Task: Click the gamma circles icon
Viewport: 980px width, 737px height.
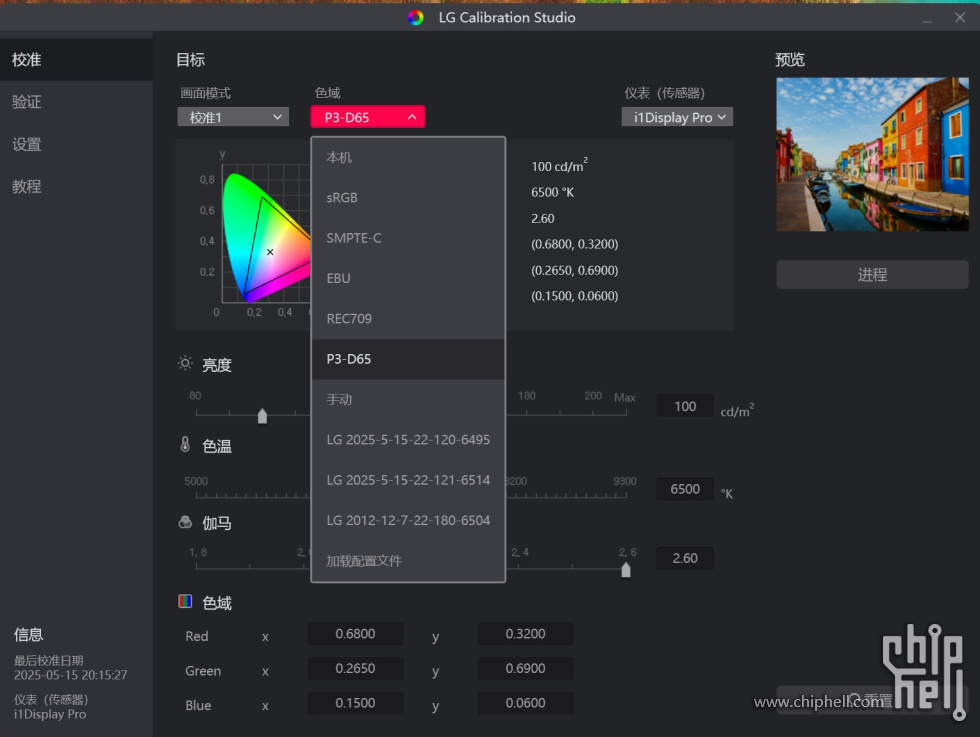Action: (x=185, y=522)
